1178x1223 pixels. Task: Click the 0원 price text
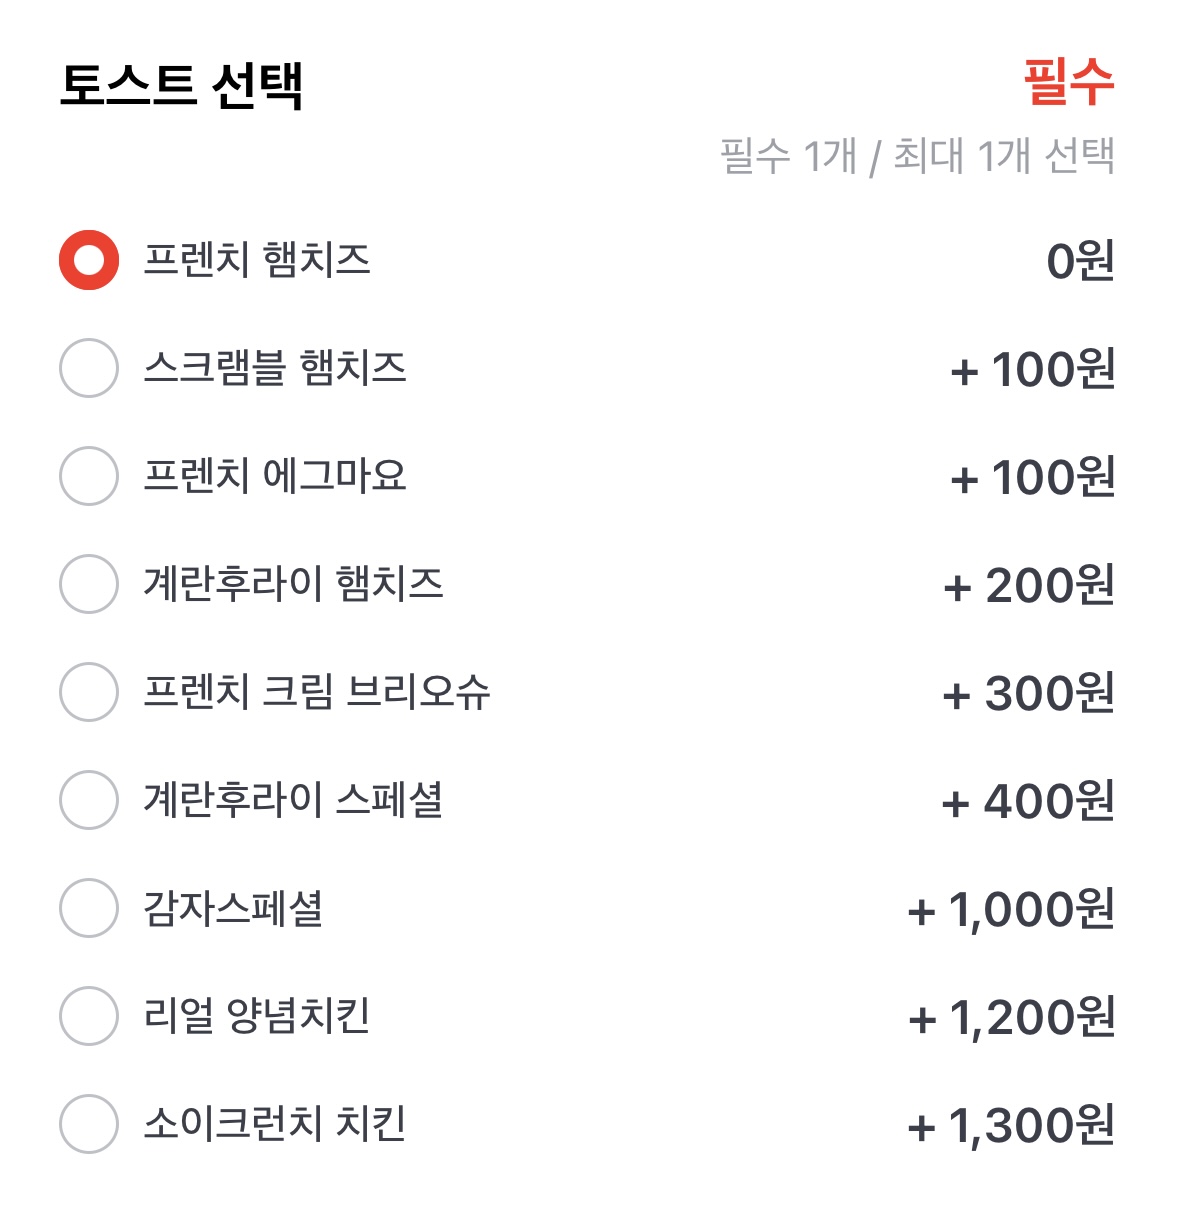coord(1080,262)
